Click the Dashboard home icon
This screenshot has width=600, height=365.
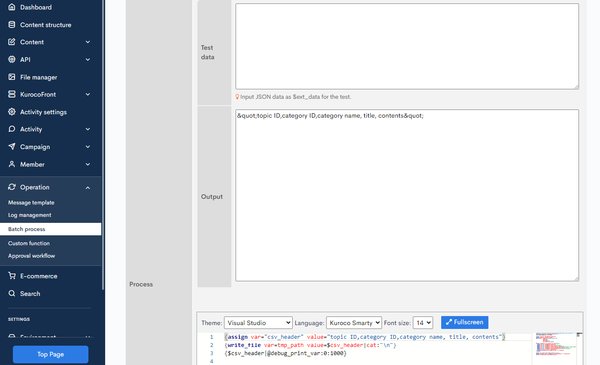point(12,7)
